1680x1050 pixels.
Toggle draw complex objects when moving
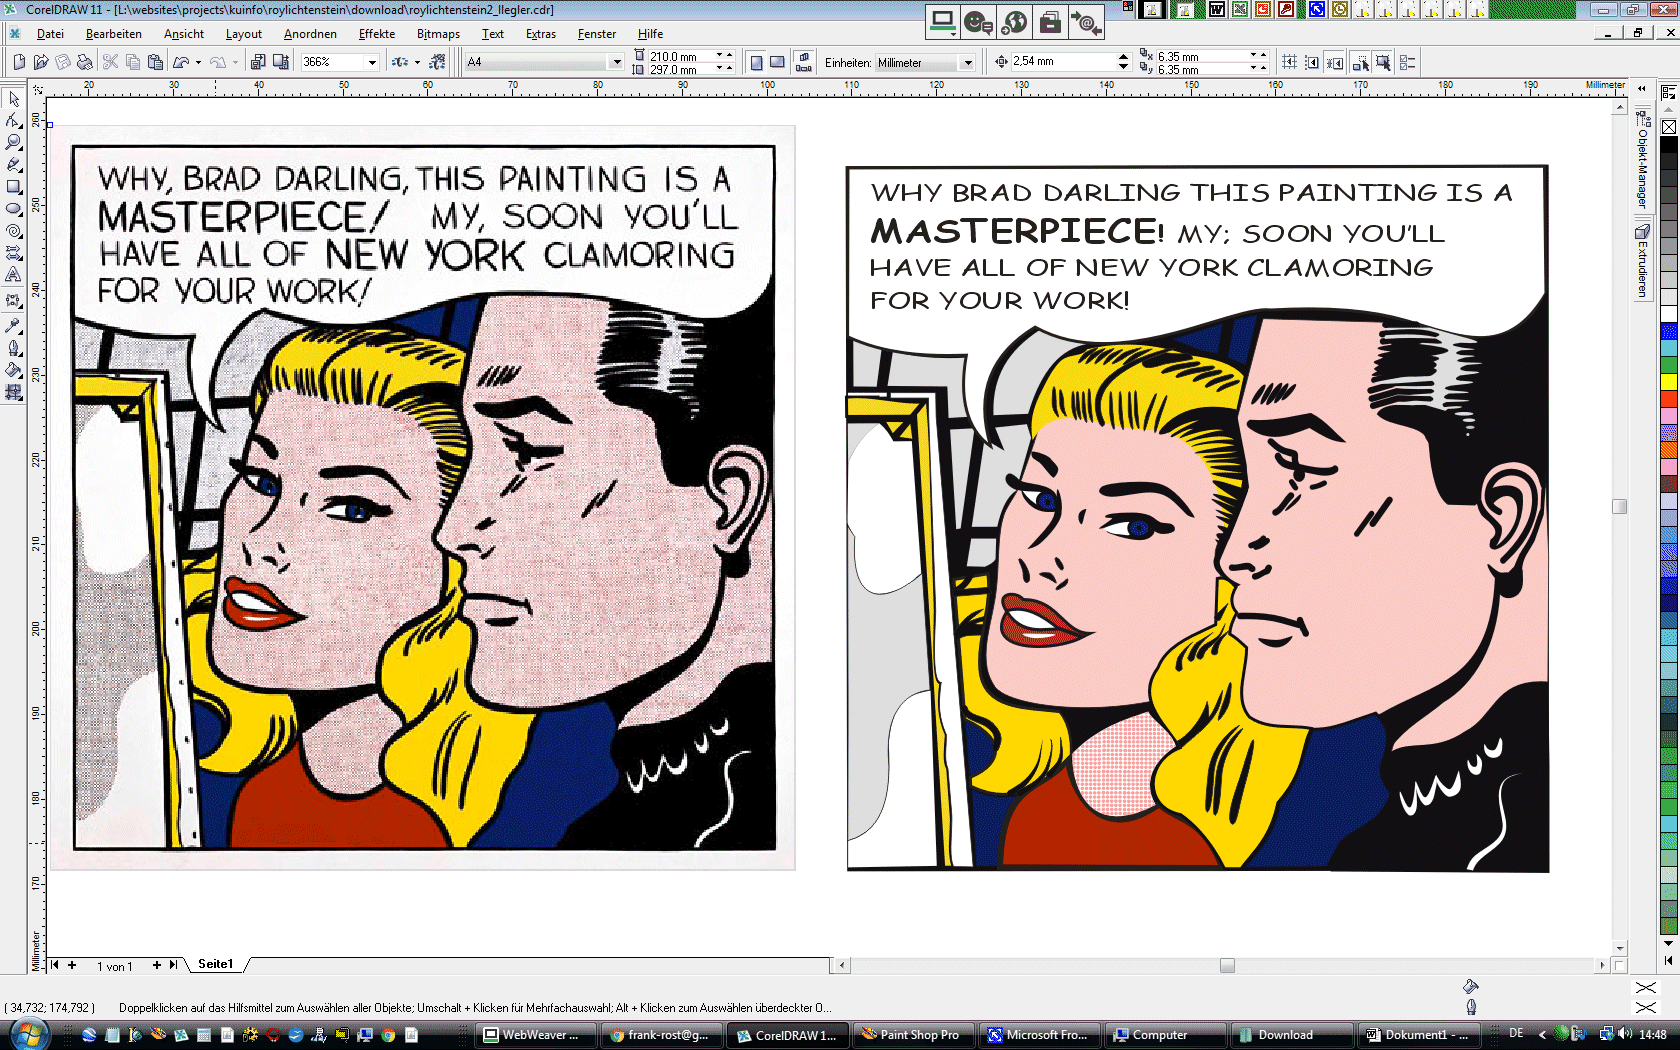point(1361,62)
